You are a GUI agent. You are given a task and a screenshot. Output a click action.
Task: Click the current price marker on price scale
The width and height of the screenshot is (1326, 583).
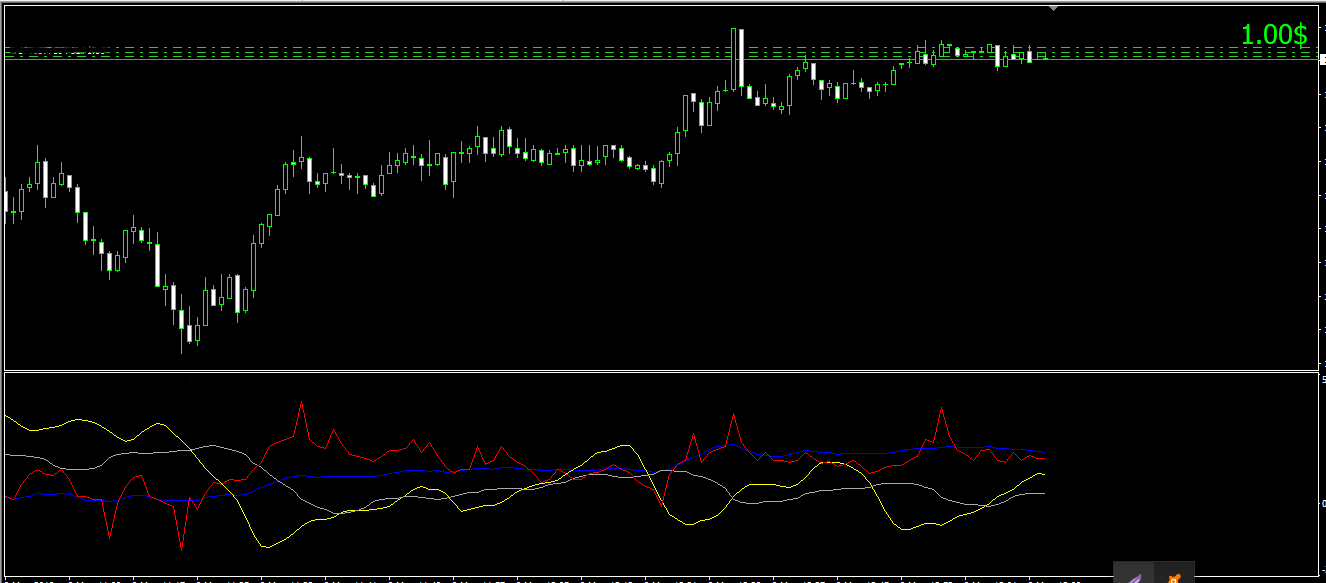(x=1322, y=59)
